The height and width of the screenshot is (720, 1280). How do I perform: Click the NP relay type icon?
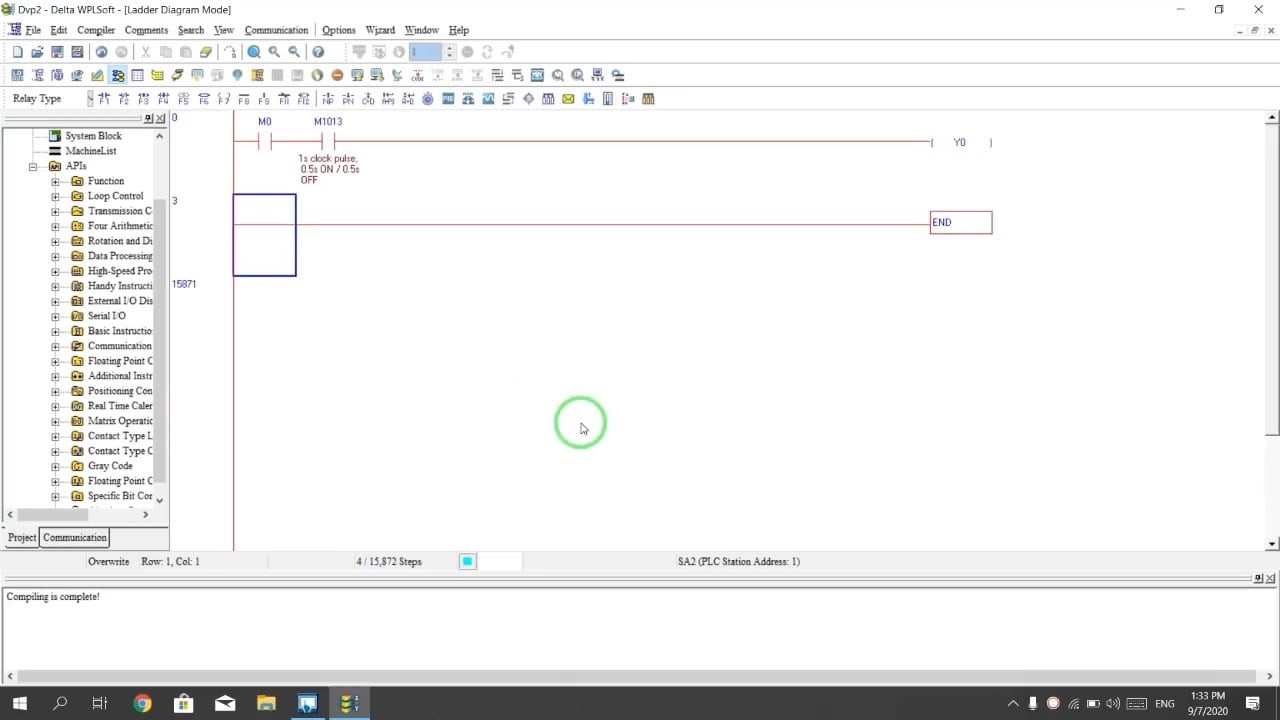(x=327, y=98)
